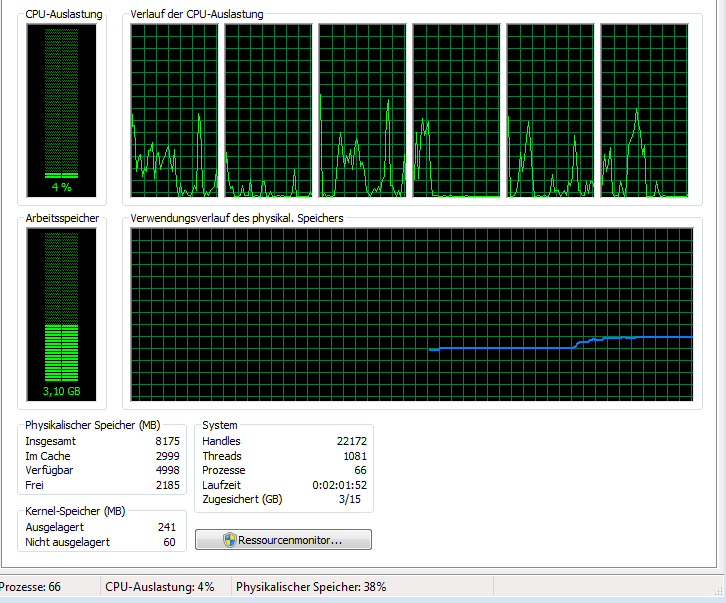Screen dimensions: 726x603
Task: Click the physical memory usage history graph
Action: pyautogui.click(x=412, y=314)
